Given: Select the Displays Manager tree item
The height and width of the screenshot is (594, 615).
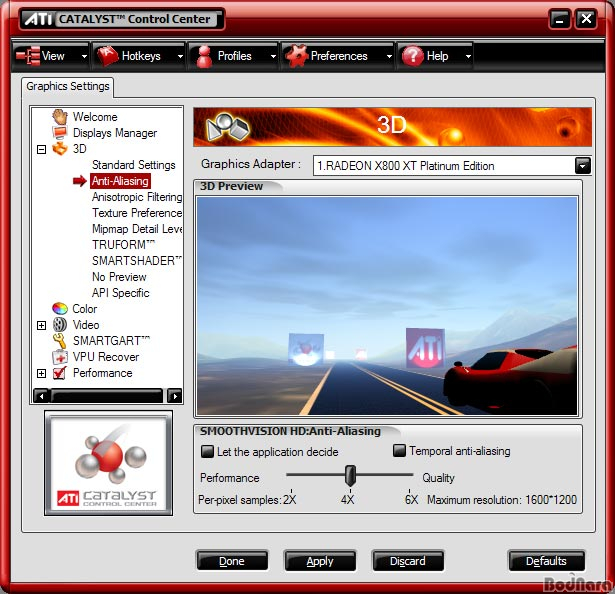Looking at the screenshot, I should 115,133.
